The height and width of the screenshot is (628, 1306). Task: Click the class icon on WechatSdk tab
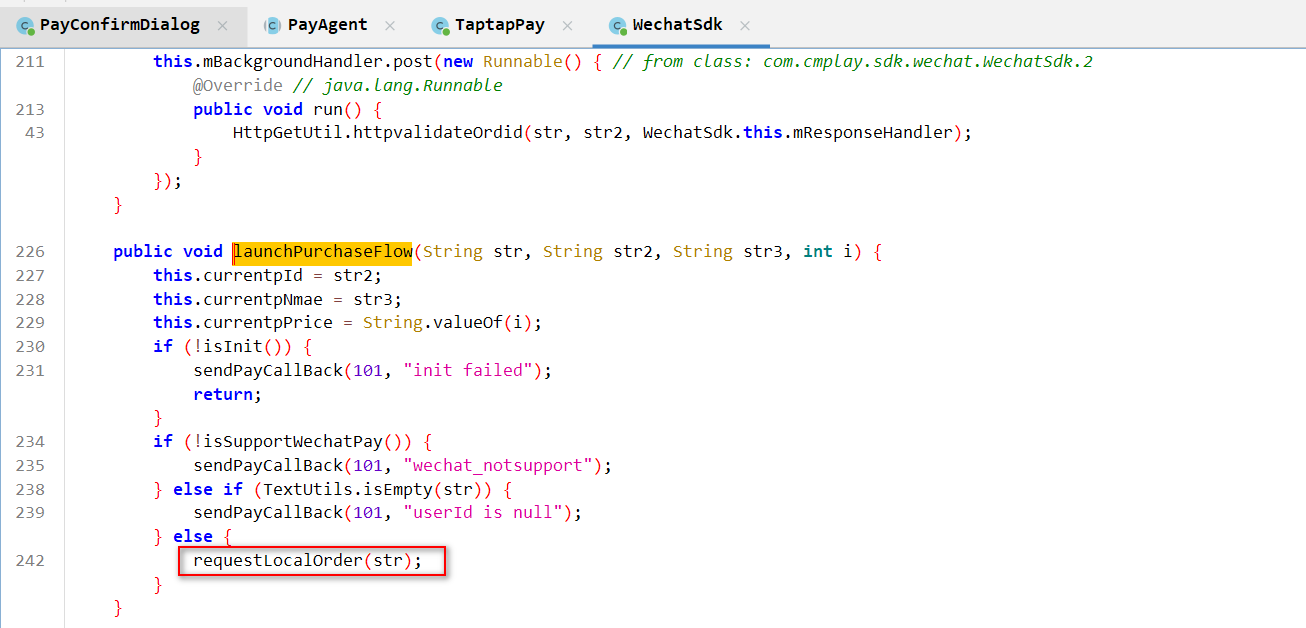coord(618,25)
